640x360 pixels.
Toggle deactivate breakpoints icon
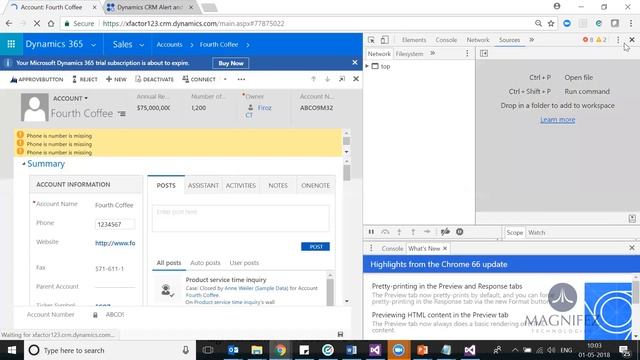445,232
